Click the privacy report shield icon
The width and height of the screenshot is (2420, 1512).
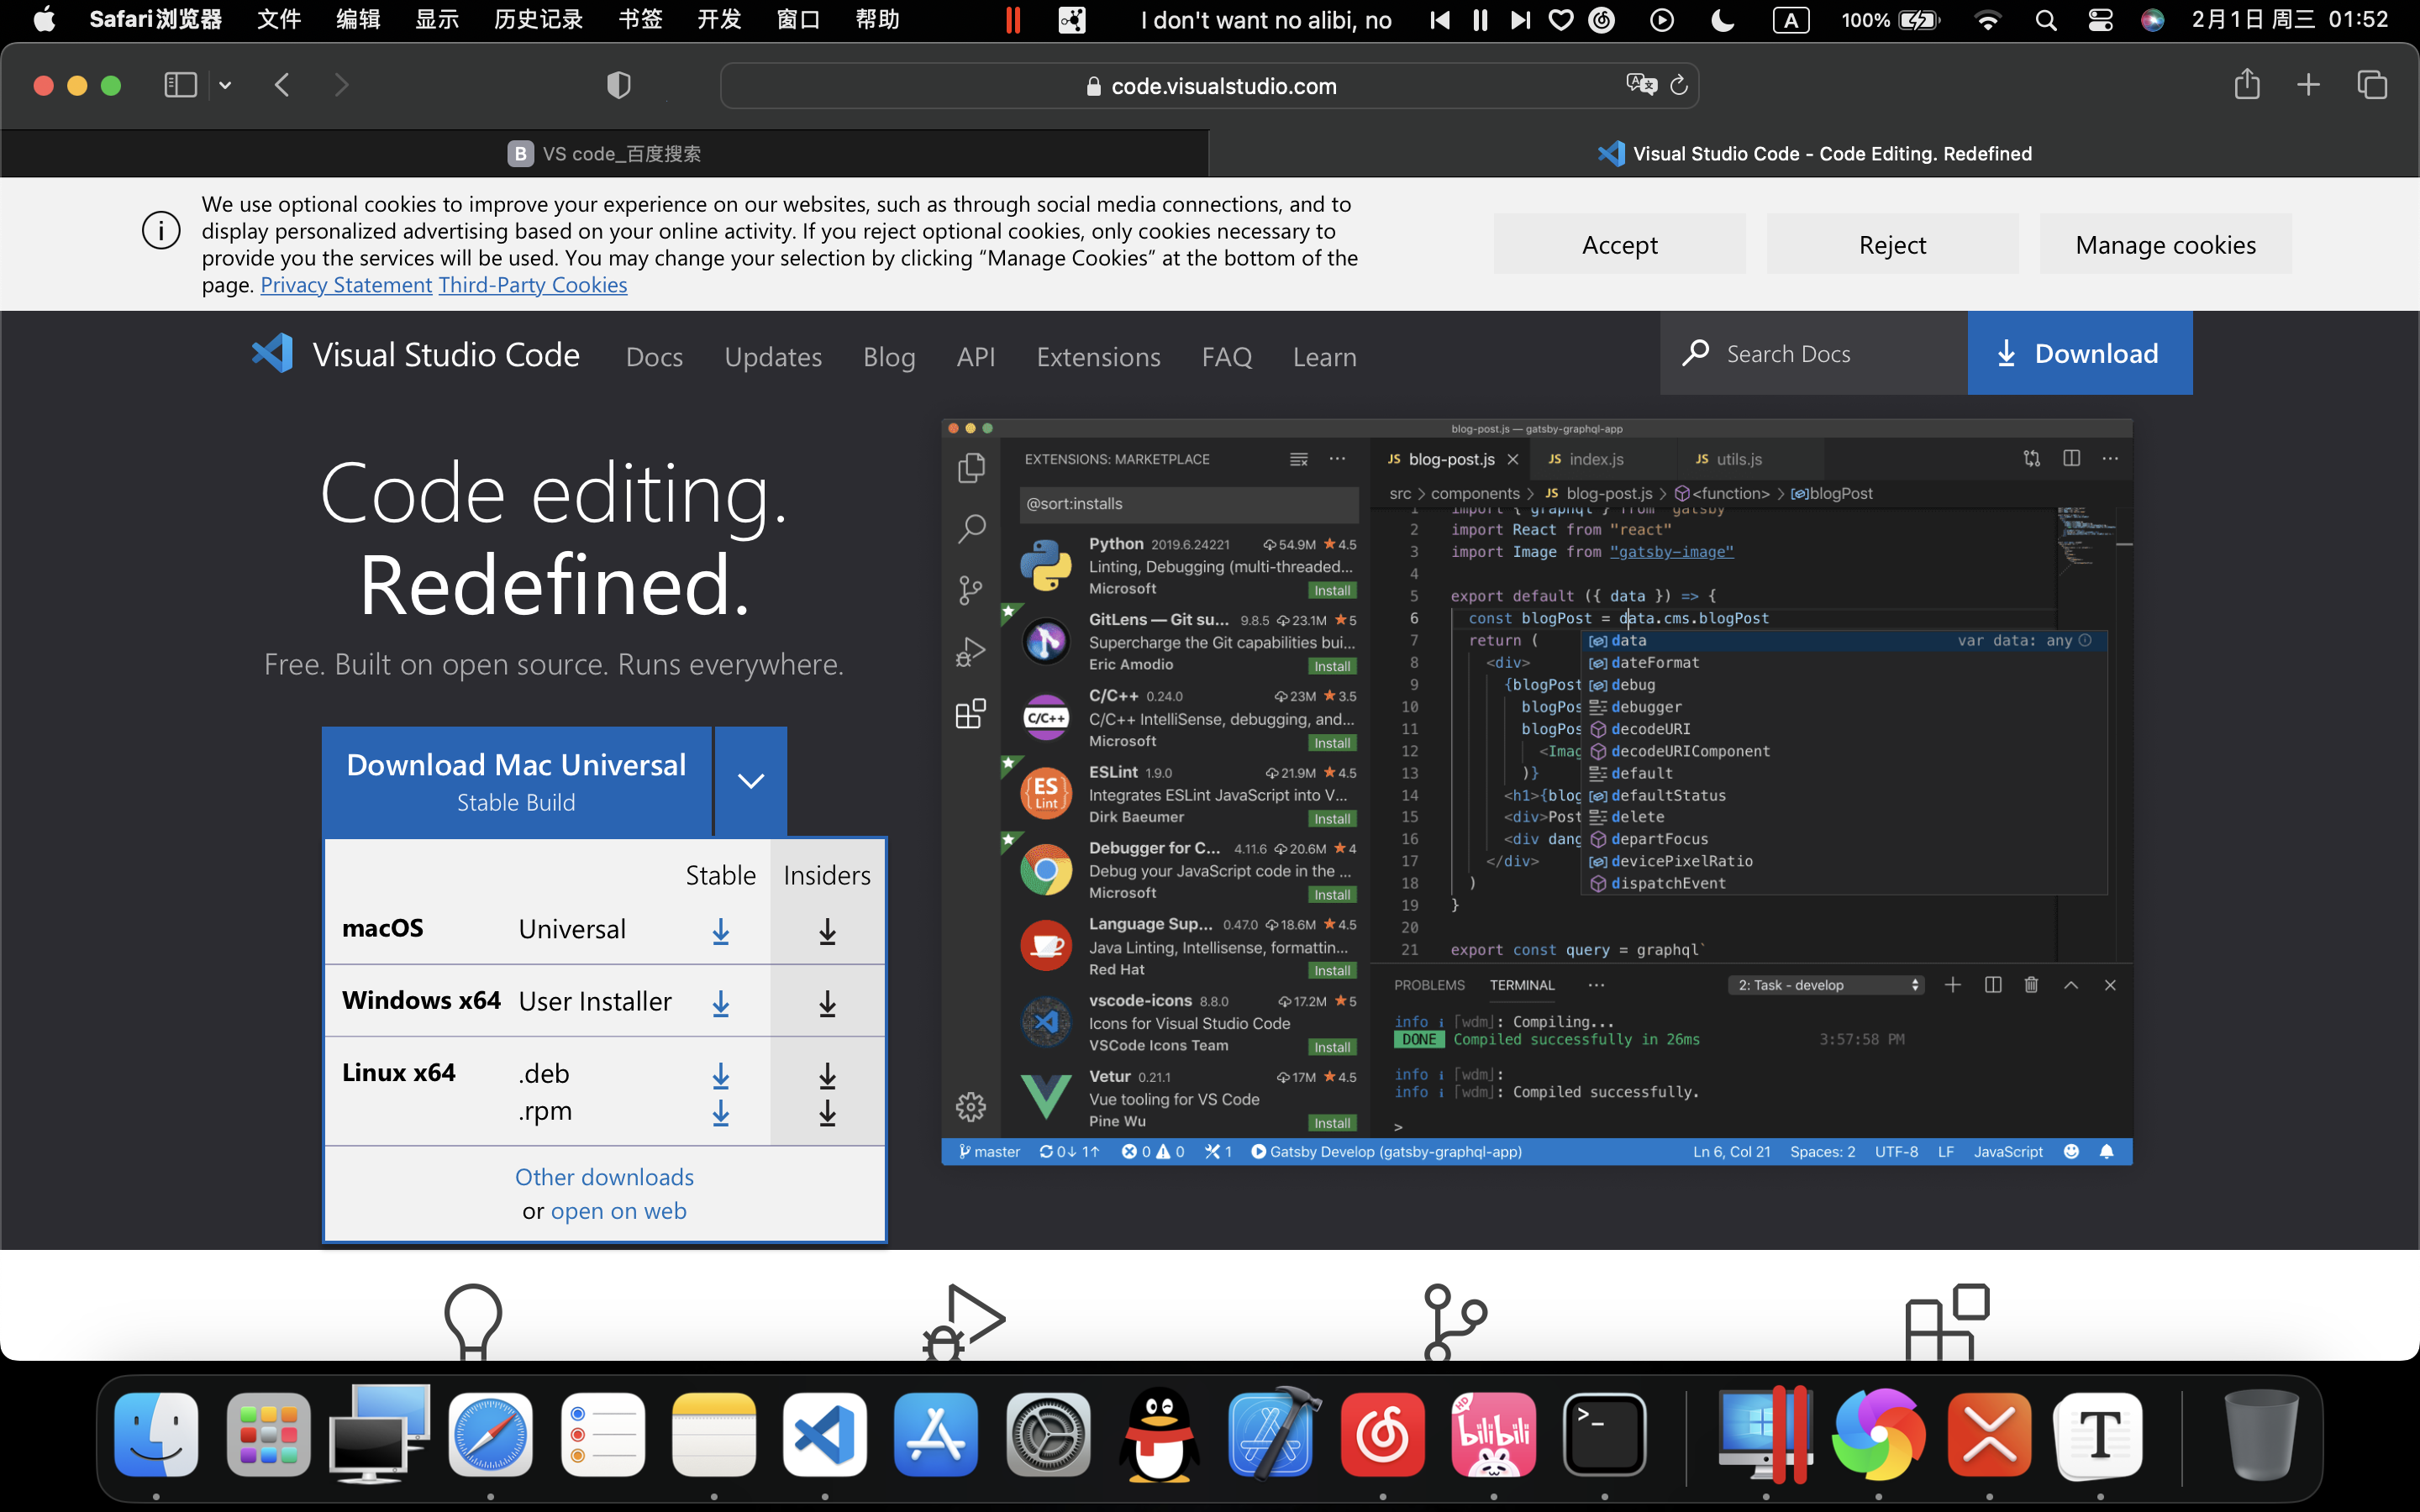[x=619, y=85]
